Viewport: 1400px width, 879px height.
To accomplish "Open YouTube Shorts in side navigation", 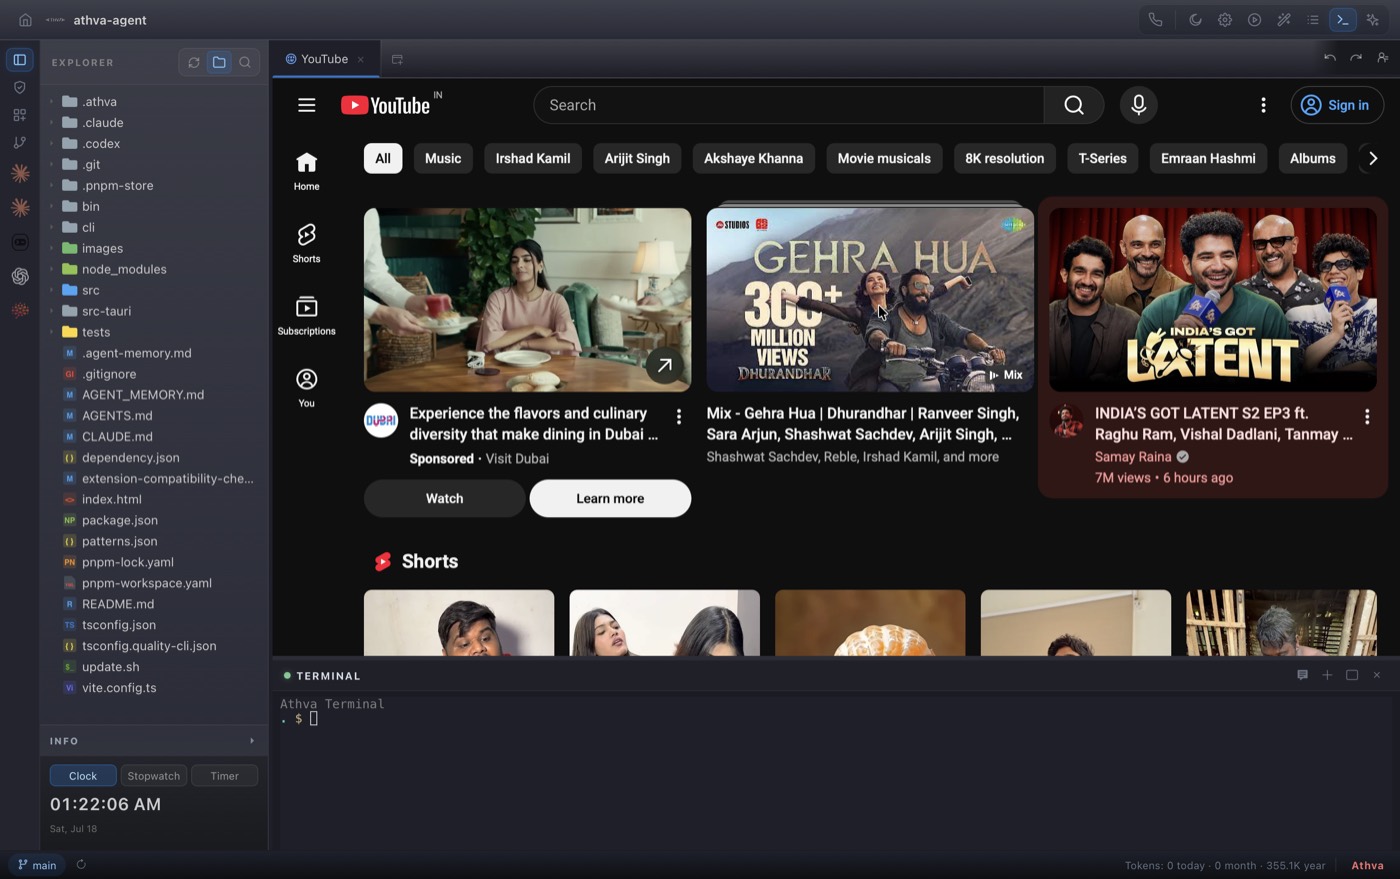I will pos(306,243).
